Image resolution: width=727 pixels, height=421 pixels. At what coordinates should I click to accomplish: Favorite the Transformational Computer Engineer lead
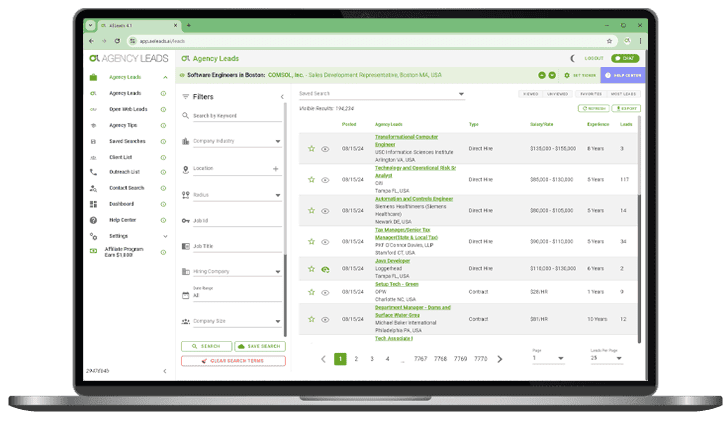tap(312, 149)
